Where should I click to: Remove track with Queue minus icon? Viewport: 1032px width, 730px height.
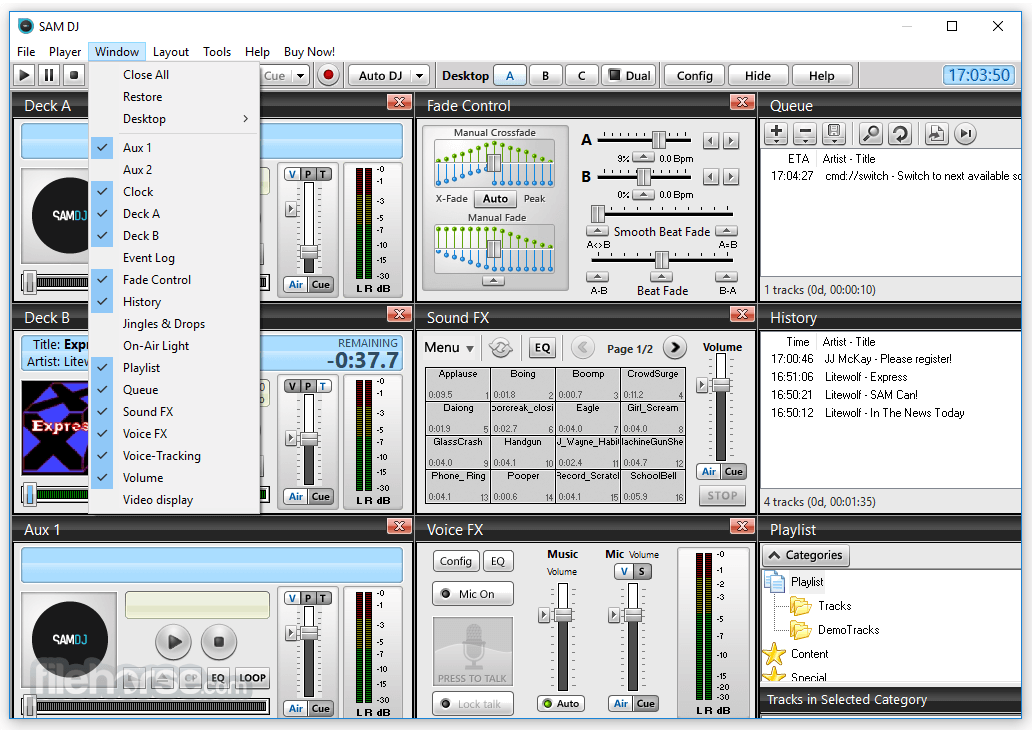tap(805, 134)
